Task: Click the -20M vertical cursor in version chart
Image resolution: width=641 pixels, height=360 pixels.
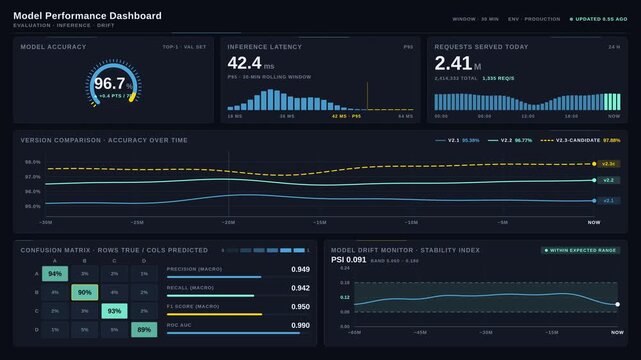Action: click(x=229, y=184)
